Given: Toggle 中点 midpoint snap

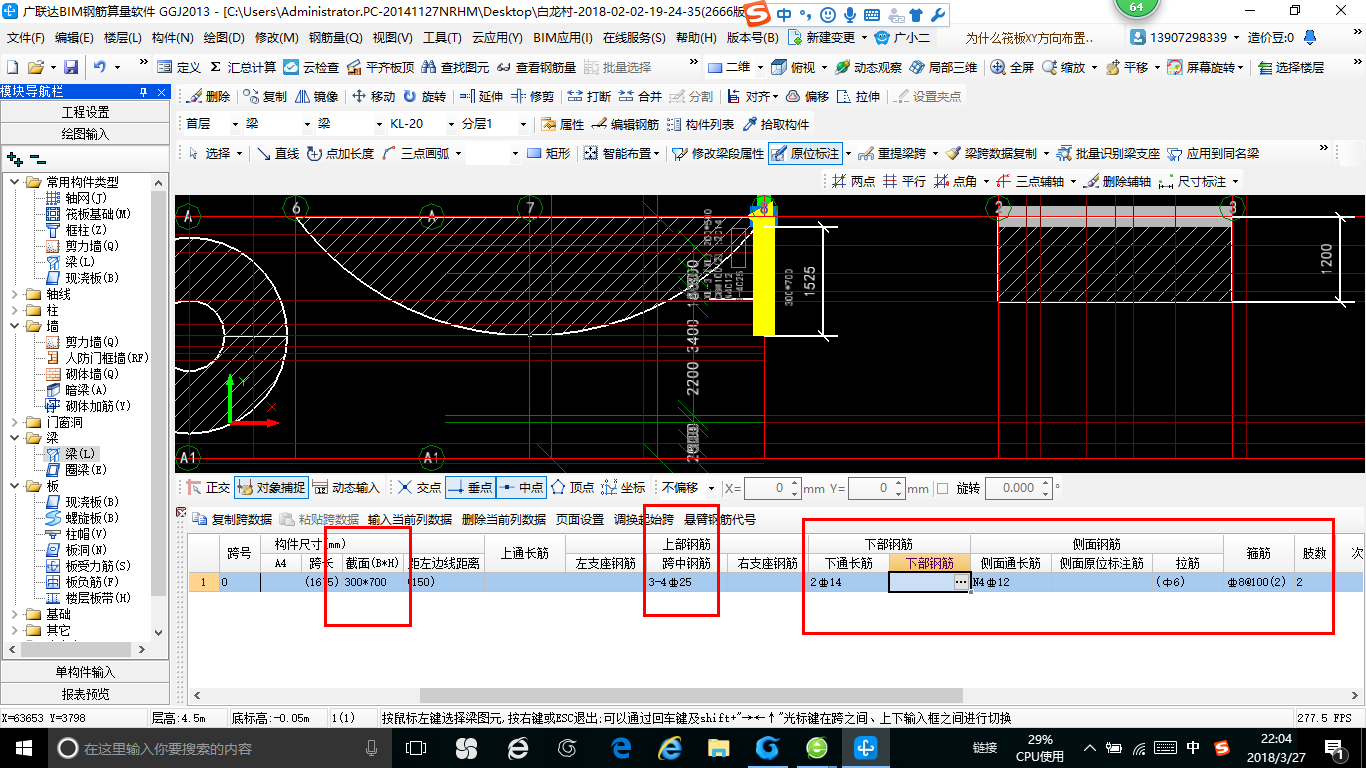Looking at the screenshot, I should [x=520, y=488].
